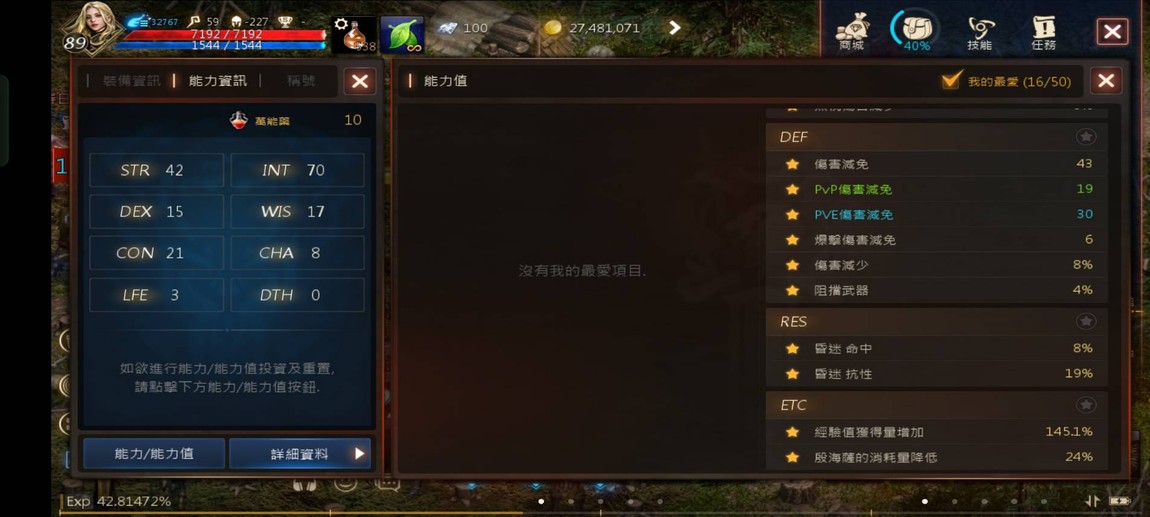Toggle the ETC section star header

[x=1086, y=405]
